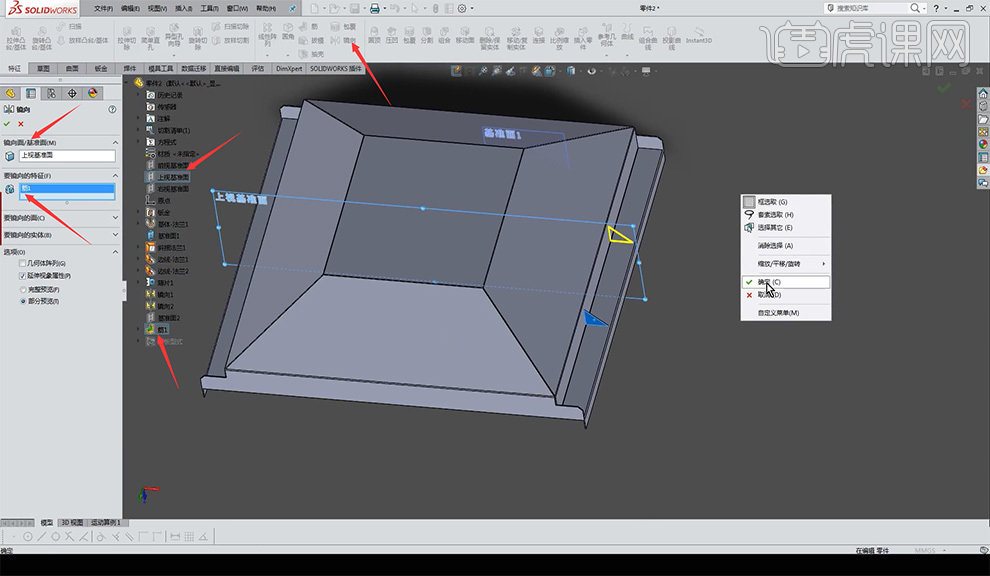This screenshot has height=576, width=990.
Task: Click the 镜向面/基准面 input field
Action: tap(66, 156)
